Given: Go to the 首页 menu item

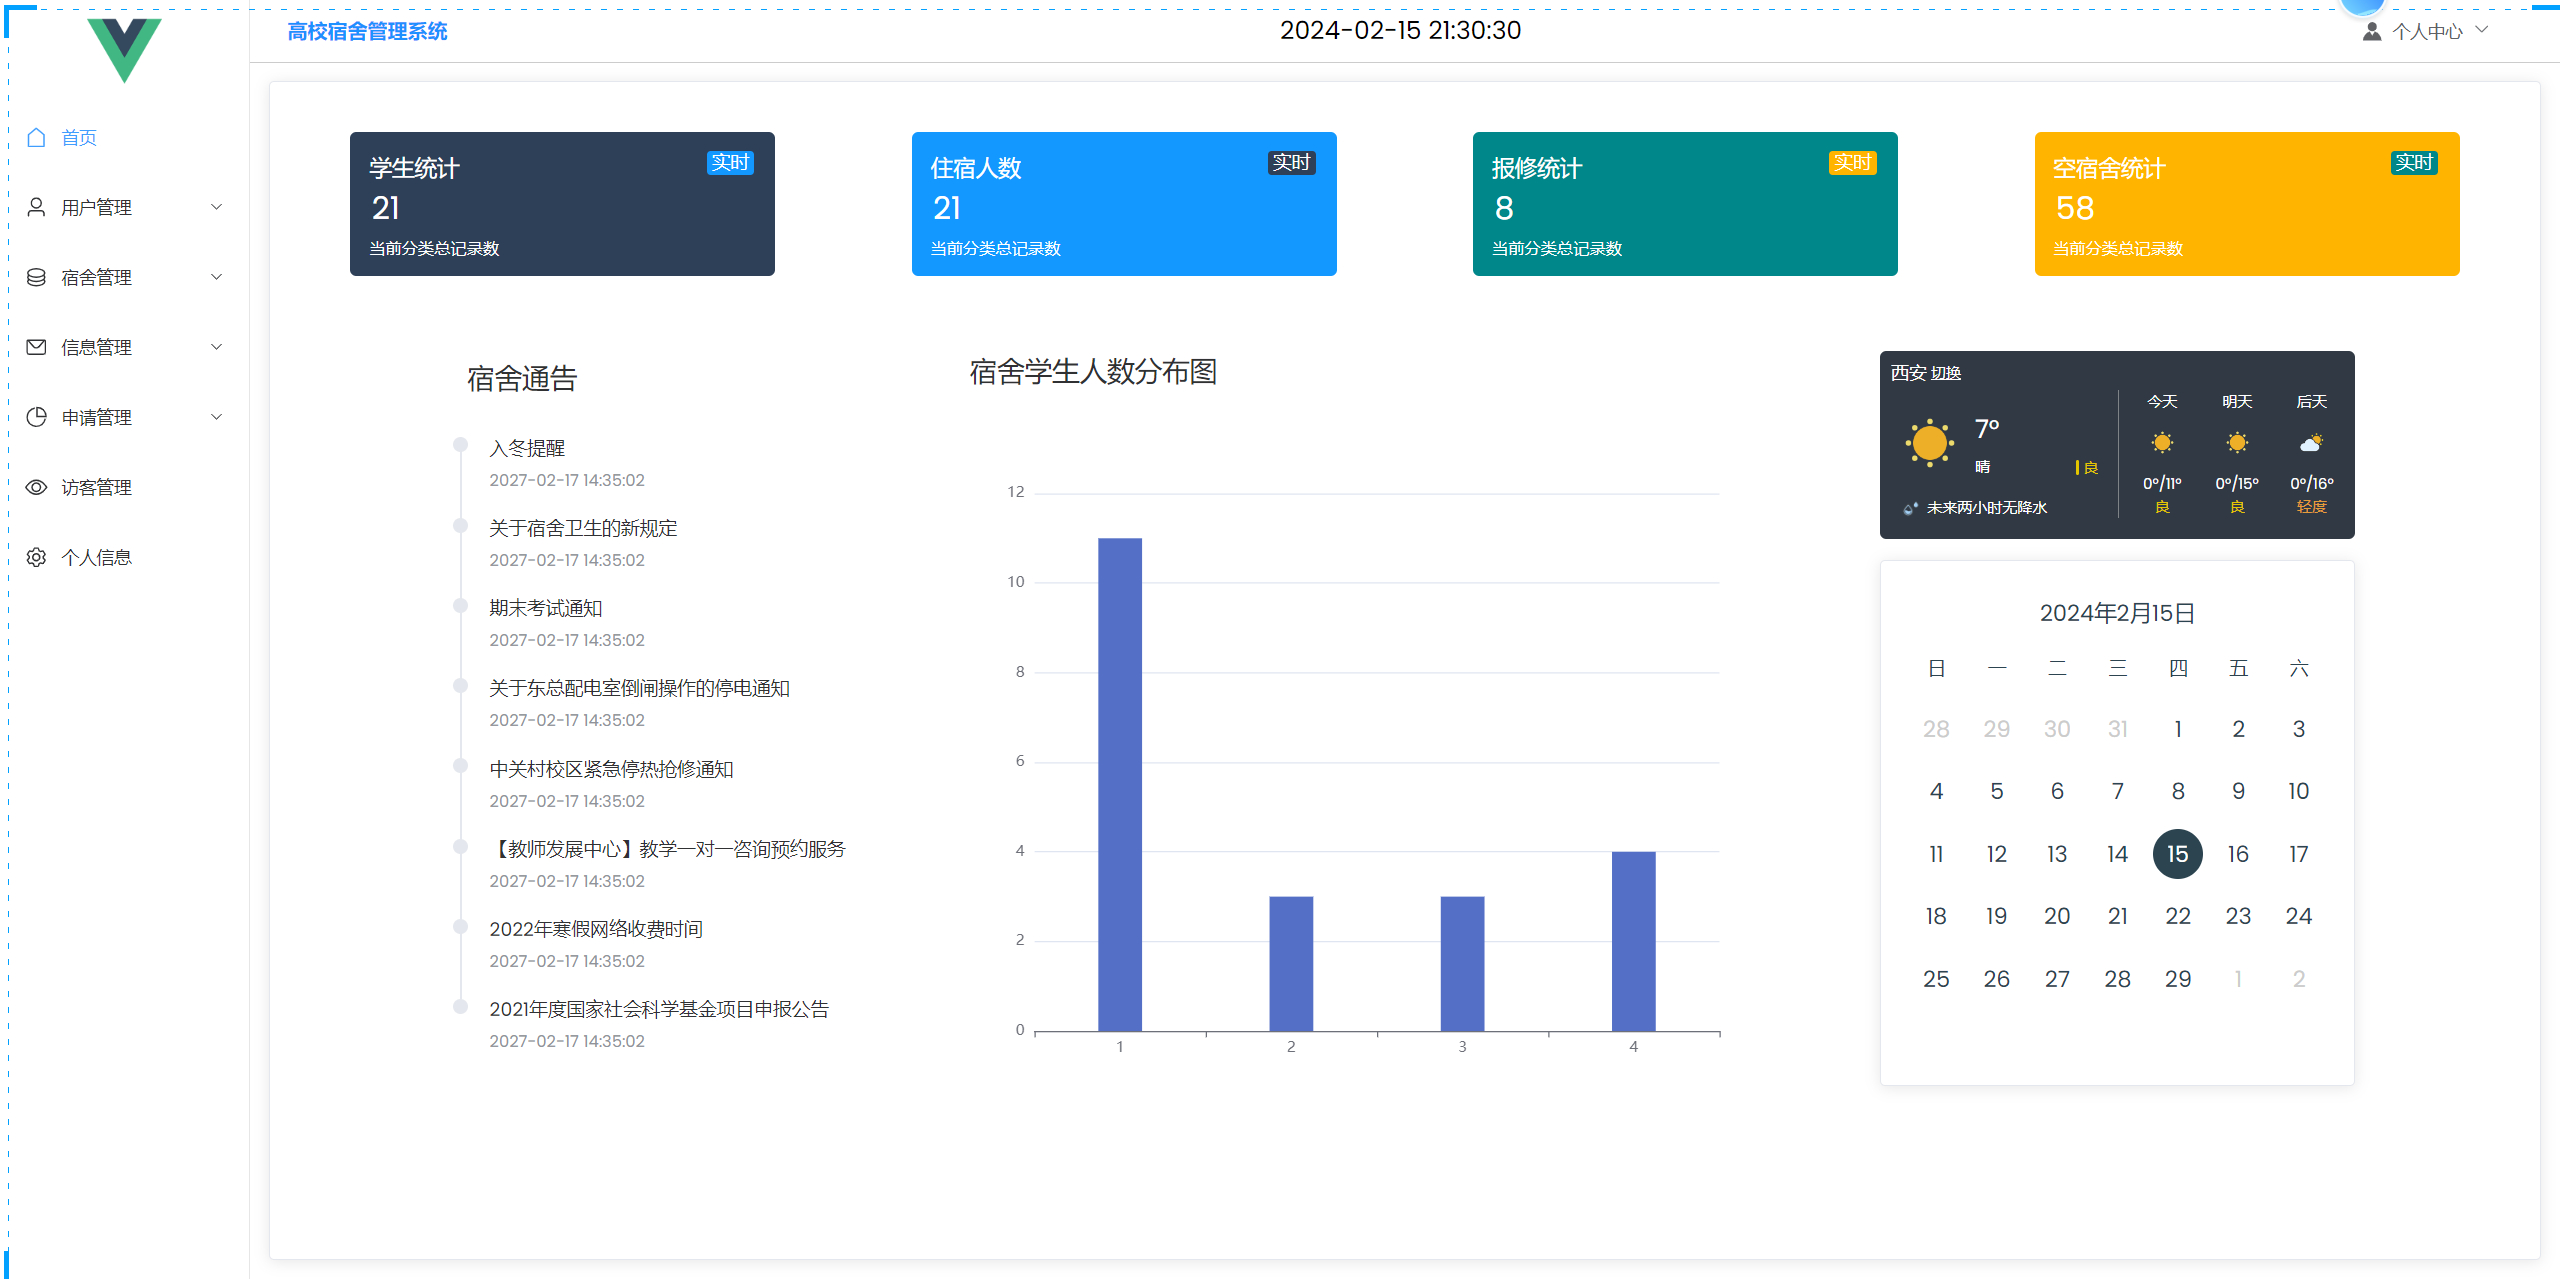Looking at the screenshot, I should (79, 138).
